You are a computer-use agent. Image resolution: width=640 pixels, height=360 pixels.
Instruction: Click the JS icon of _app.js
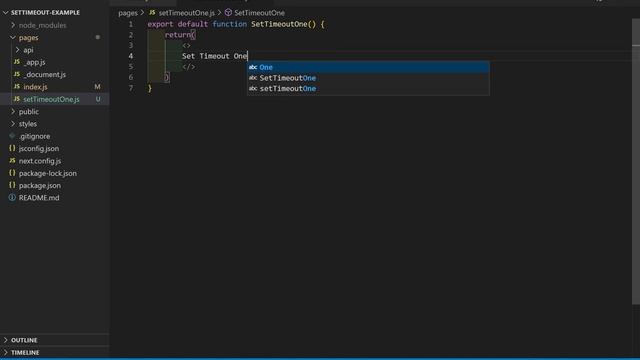coord(17,62)
